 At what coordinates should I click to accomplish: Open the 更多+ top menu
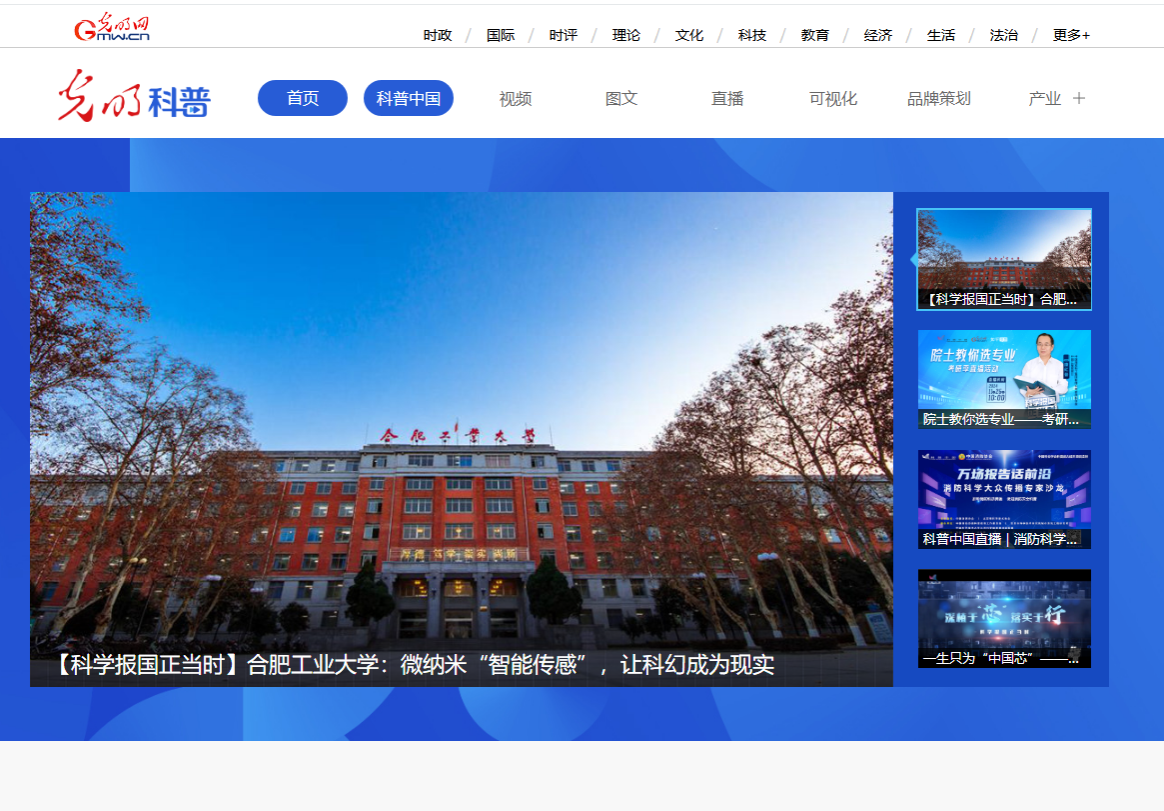tap(1071, 35)
